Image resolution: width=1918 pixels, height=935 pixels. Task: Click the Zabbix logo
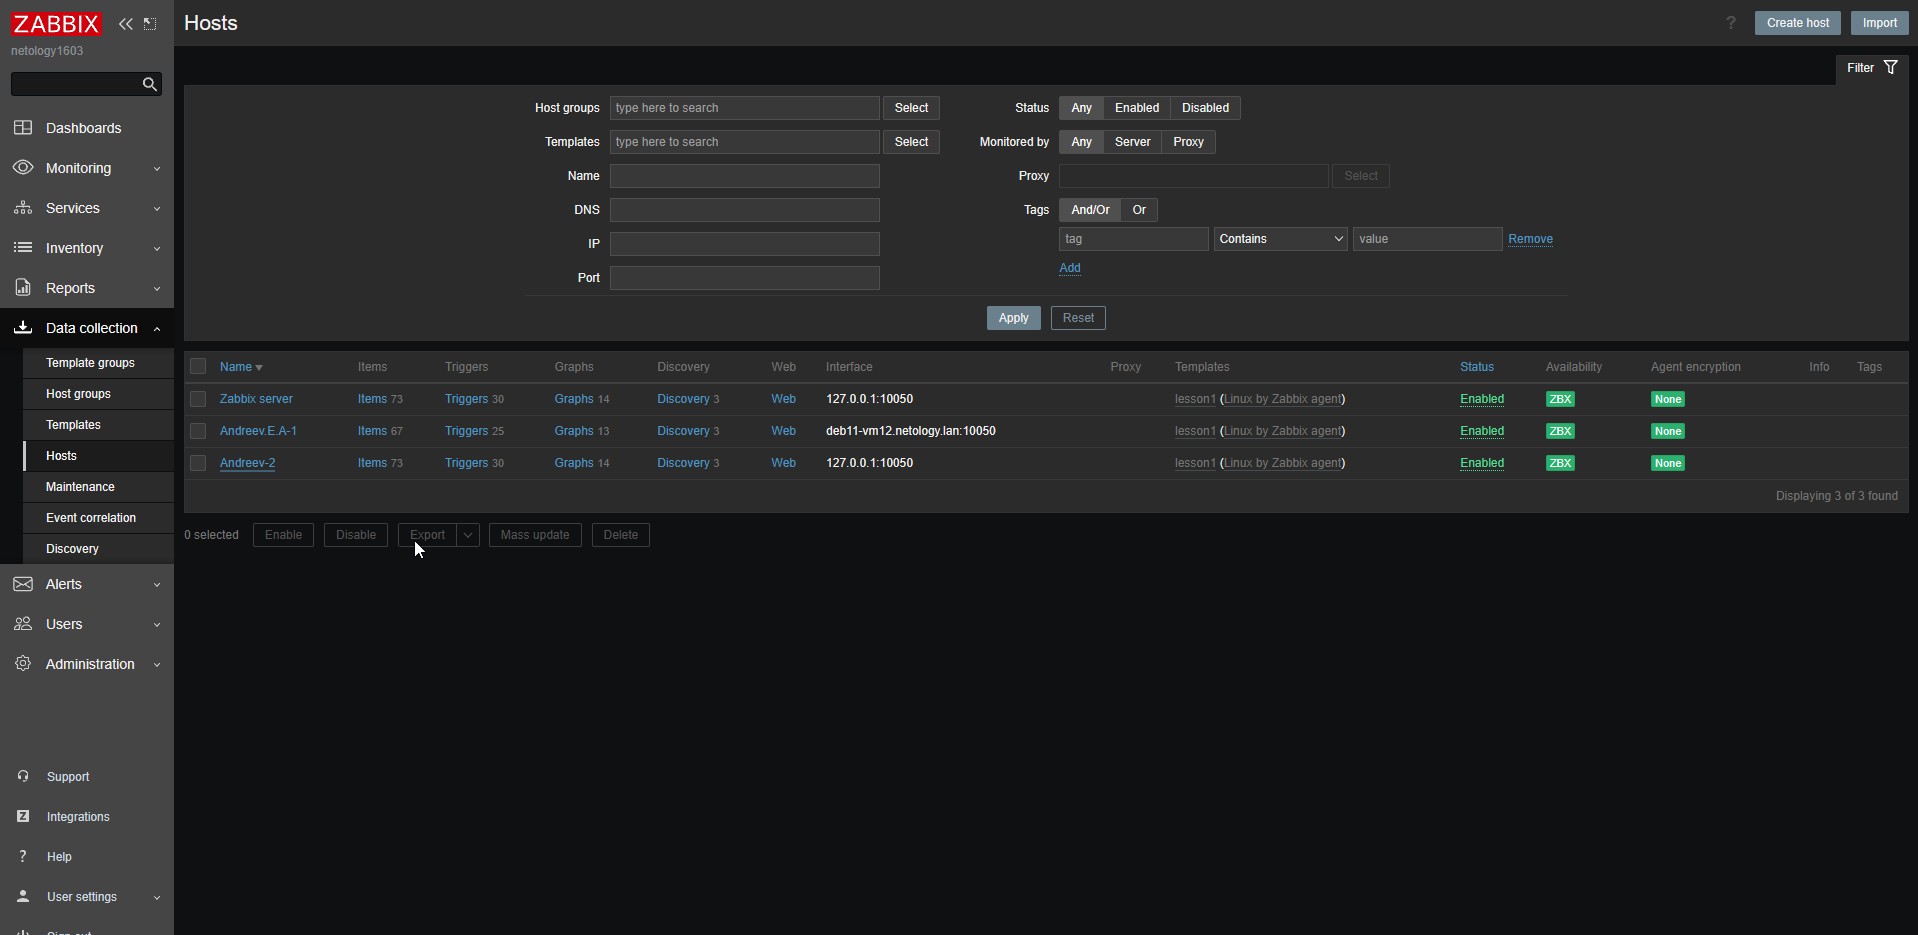[56, 24]
